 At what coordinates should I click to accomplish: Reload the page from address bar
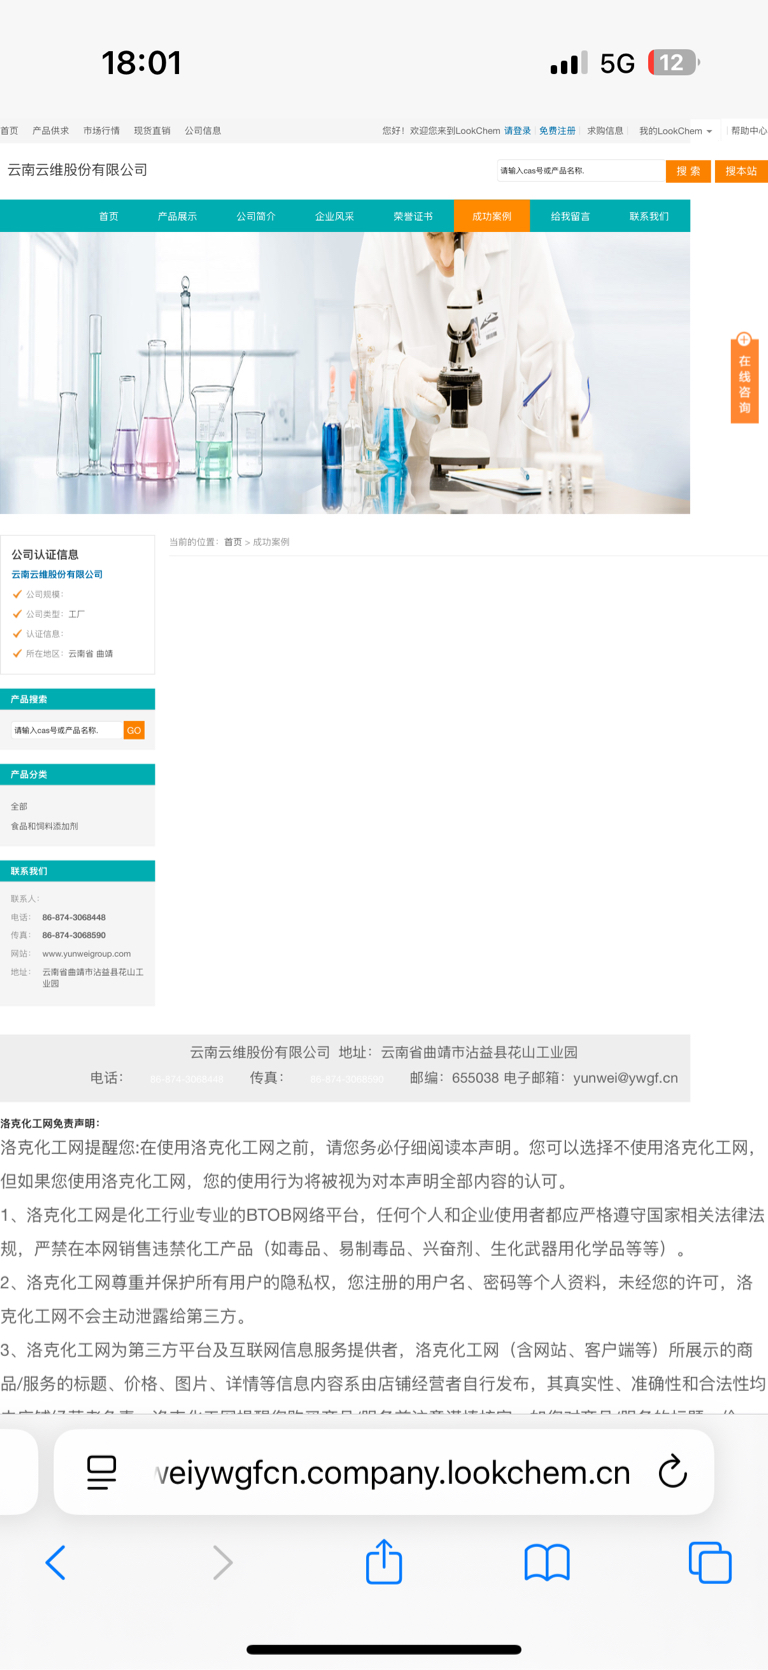point(673,1471)
